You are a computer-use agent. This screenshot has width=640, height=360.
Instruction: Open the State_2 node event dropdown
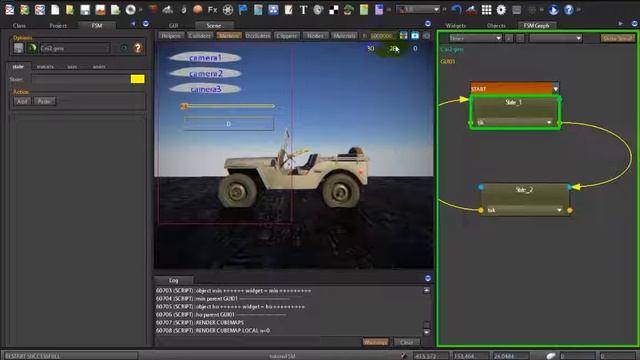coord(559,210)
